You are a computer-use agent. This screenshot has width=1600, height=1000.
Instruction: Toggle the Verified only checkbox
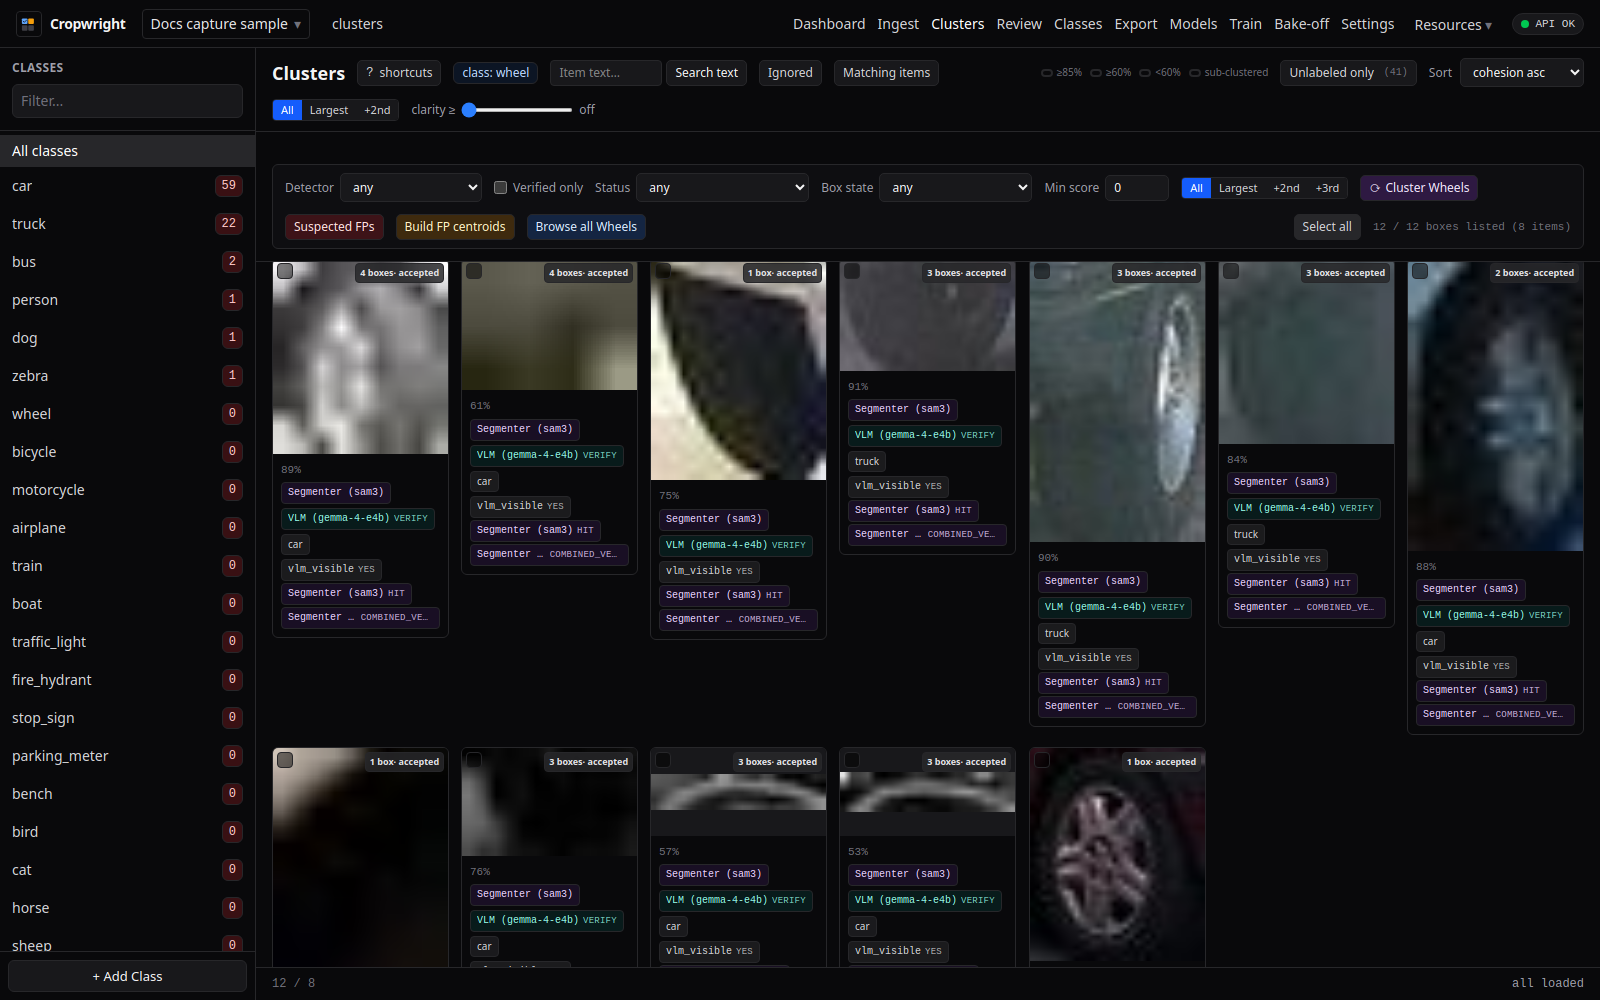pyautogui.click(x=500, y=187)
